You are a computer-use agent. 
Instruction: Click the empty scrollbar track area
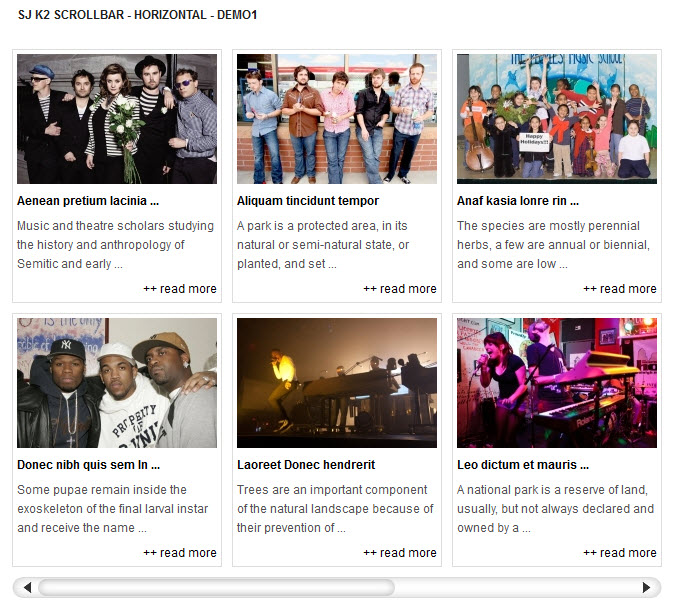click(x=516, y=587)
